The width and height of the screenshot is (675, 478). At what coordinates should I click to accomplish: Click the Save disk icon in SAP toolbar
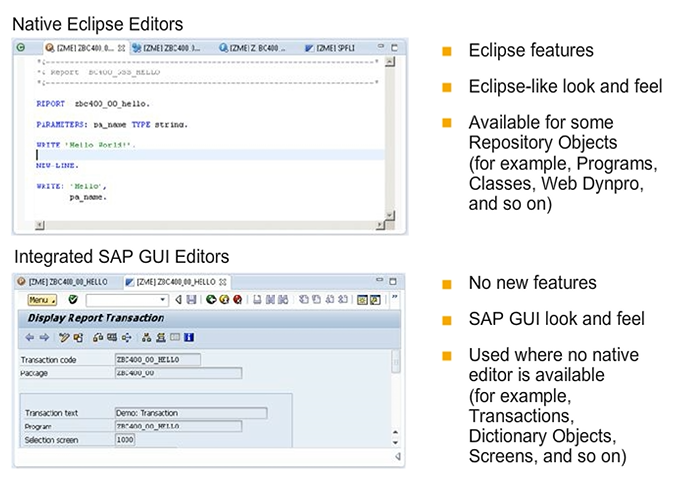tap(193, 299)
